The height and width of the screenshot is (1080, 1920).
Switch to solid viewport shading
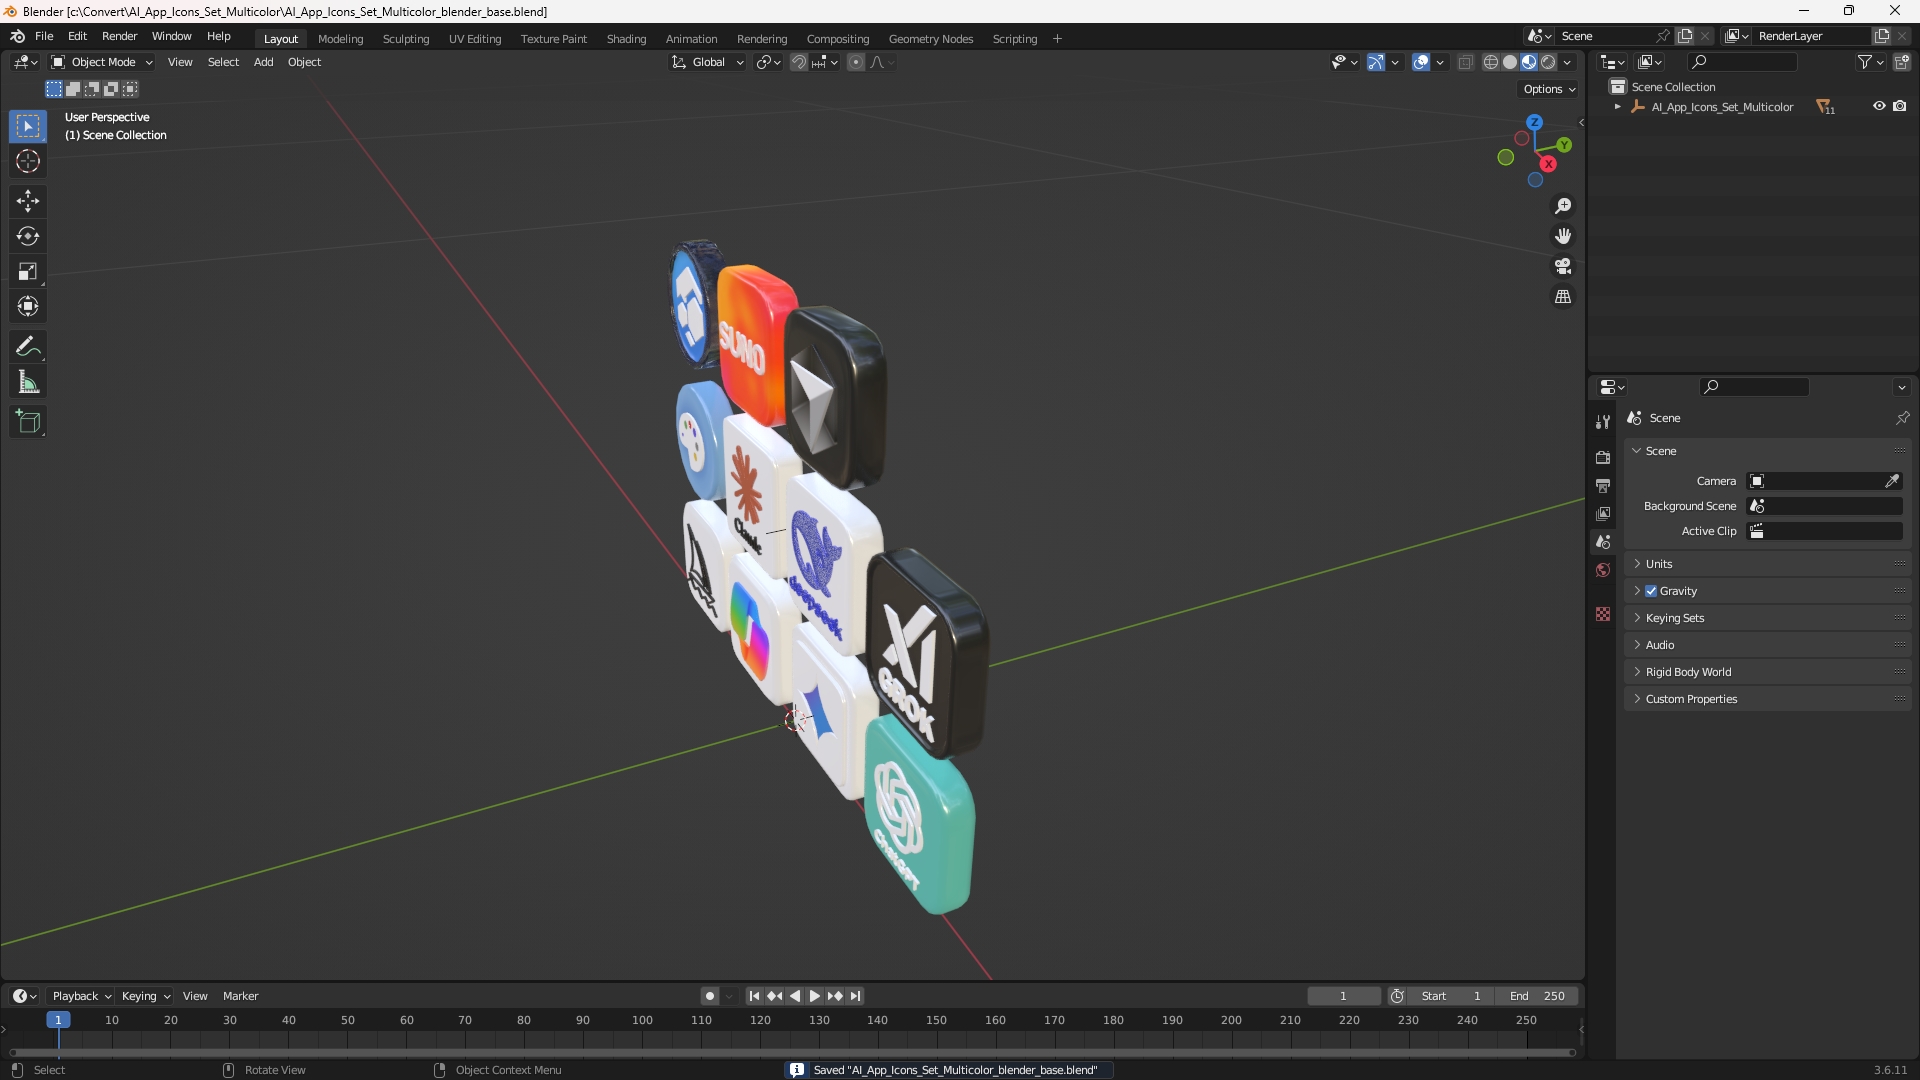coord(1510,62)
